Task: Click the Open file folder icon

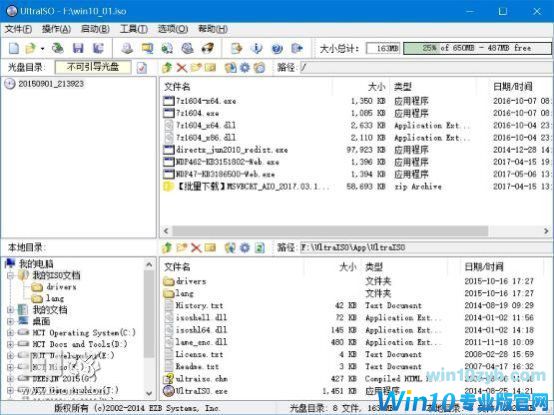Action: [31, 48]
